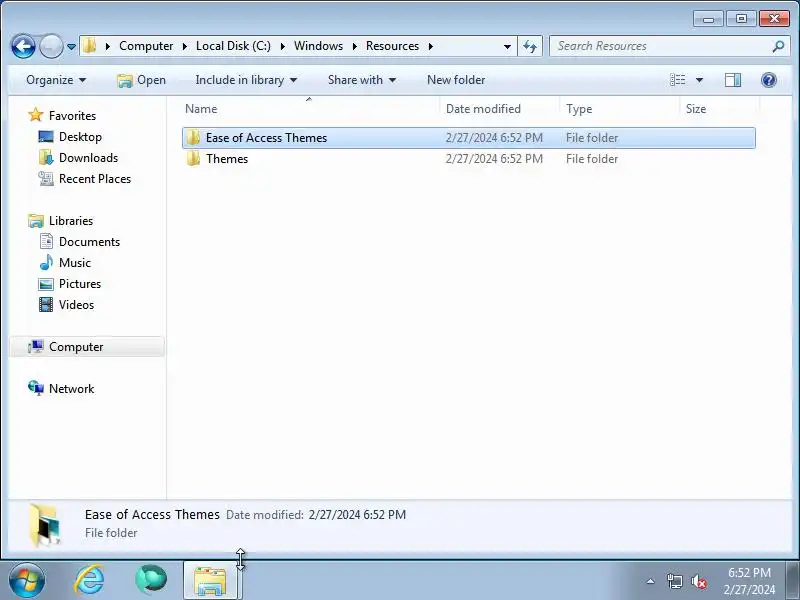Viewport: 800px width, 600px height.
Task: Select Resources in the address breadcrumb
Action: tap(392, 46)
